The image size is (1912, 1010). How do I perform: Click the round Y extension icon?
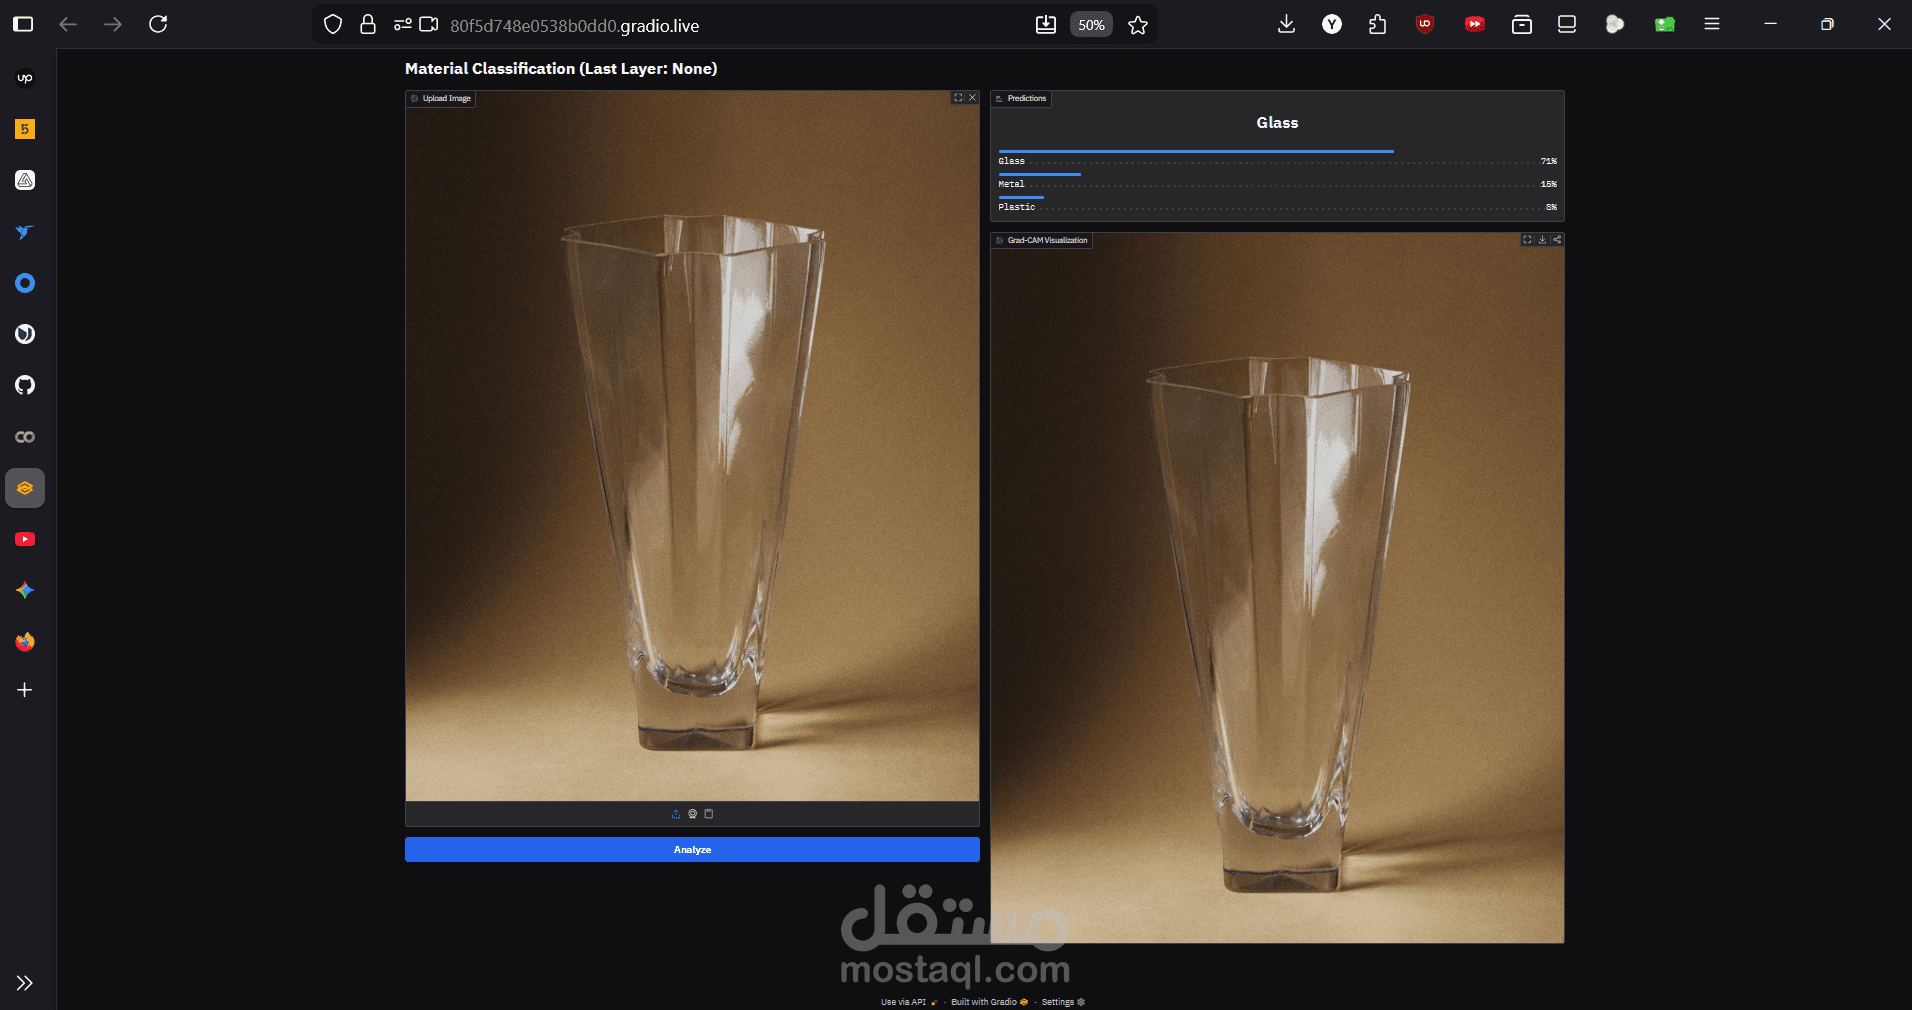click(1332, 24)
